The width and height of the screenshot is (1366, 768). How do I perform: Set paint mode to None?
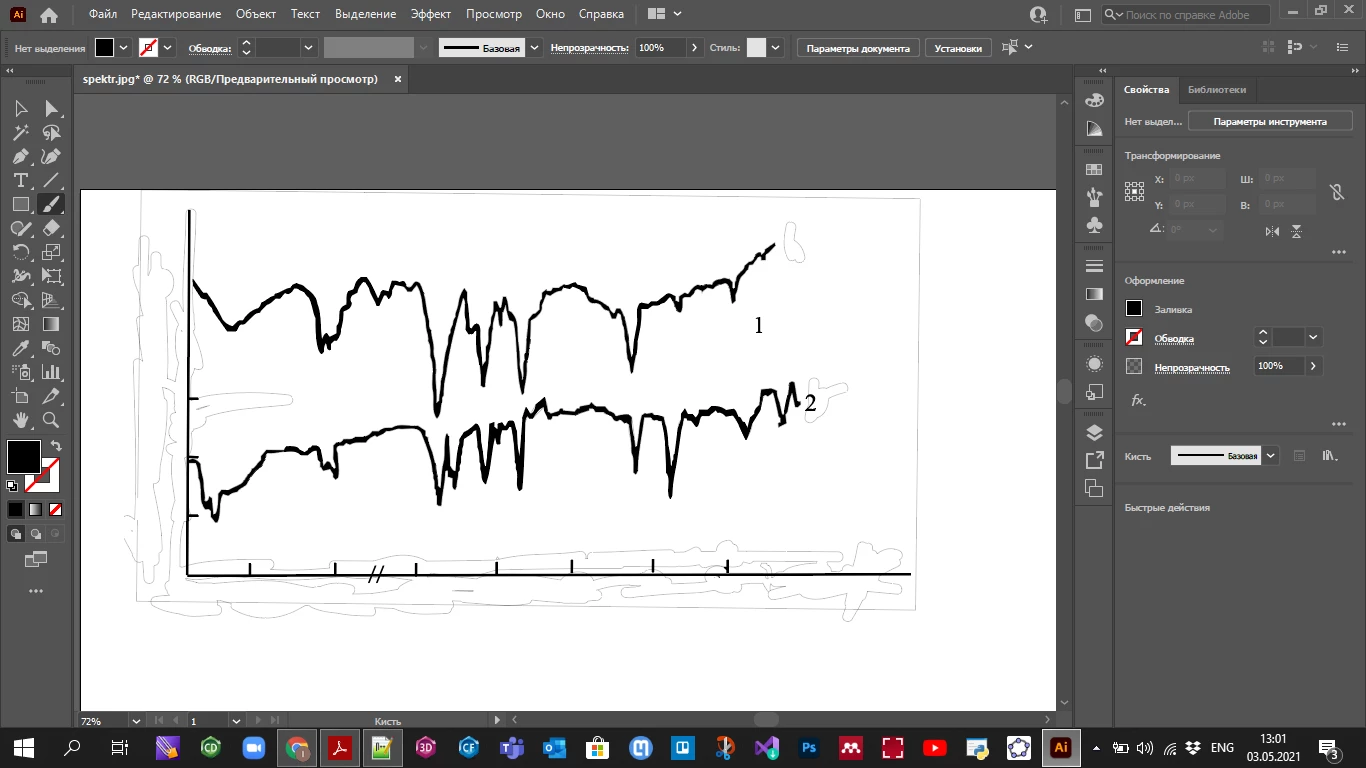tap(56, 509)
